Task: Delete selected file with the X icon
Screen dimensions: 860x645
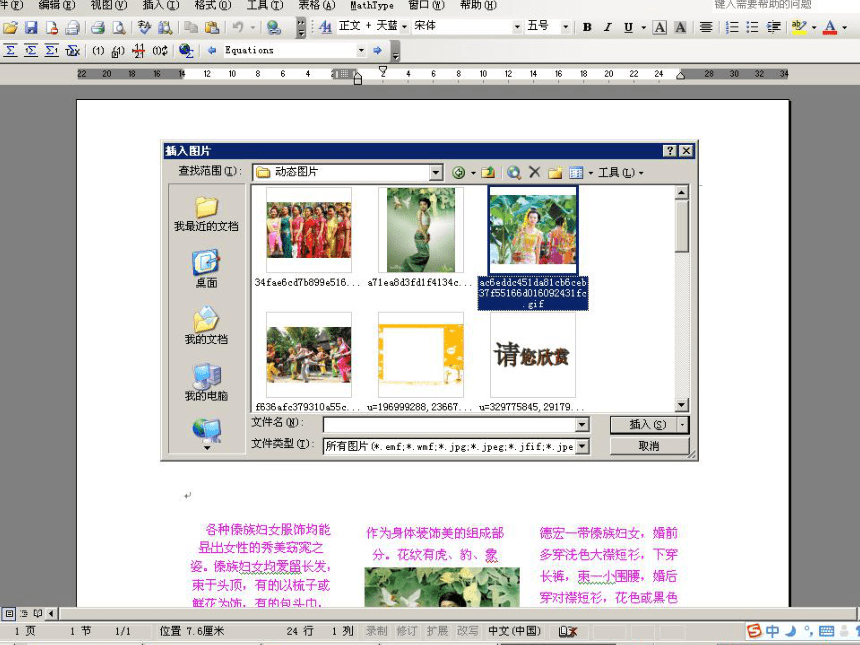Action: (x=534, y=172)
